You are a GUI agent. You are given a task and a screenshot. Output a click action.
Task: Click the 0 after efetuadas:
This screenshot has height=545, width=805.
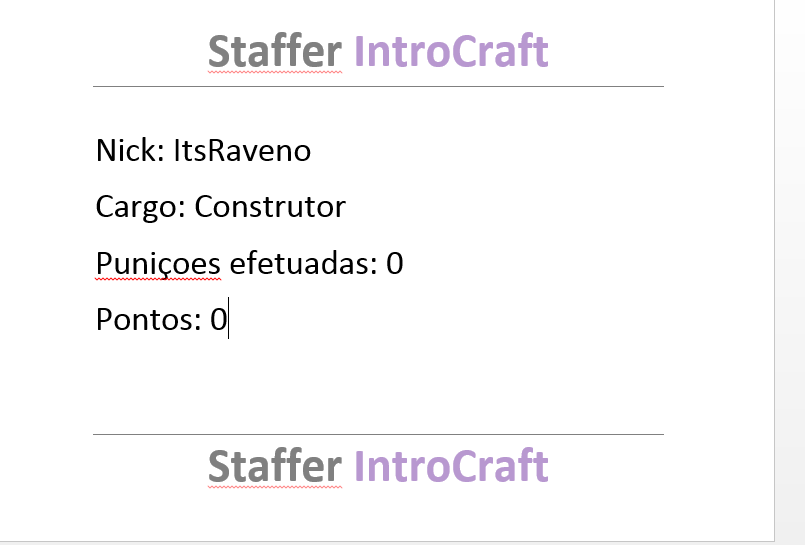395,263
